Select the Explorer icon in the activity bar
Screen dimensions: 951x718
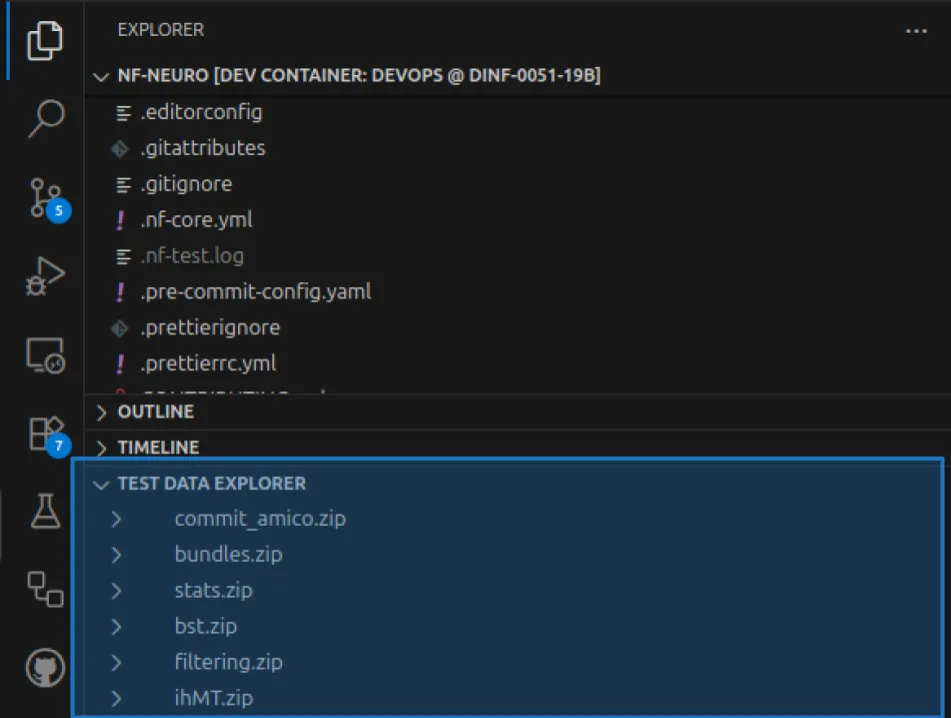(x=40, y=40)
